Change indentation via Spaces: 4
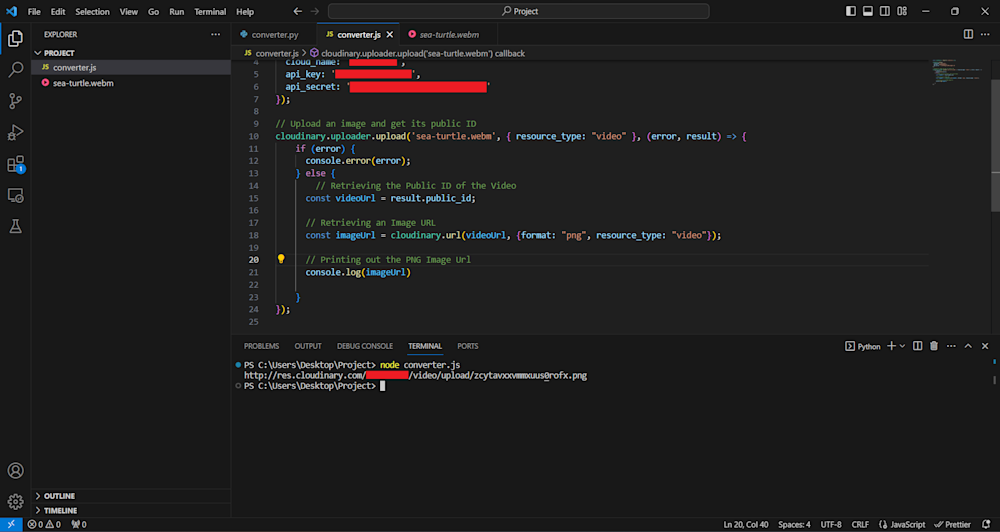1000x532 pixels. [x=795, y=524]
